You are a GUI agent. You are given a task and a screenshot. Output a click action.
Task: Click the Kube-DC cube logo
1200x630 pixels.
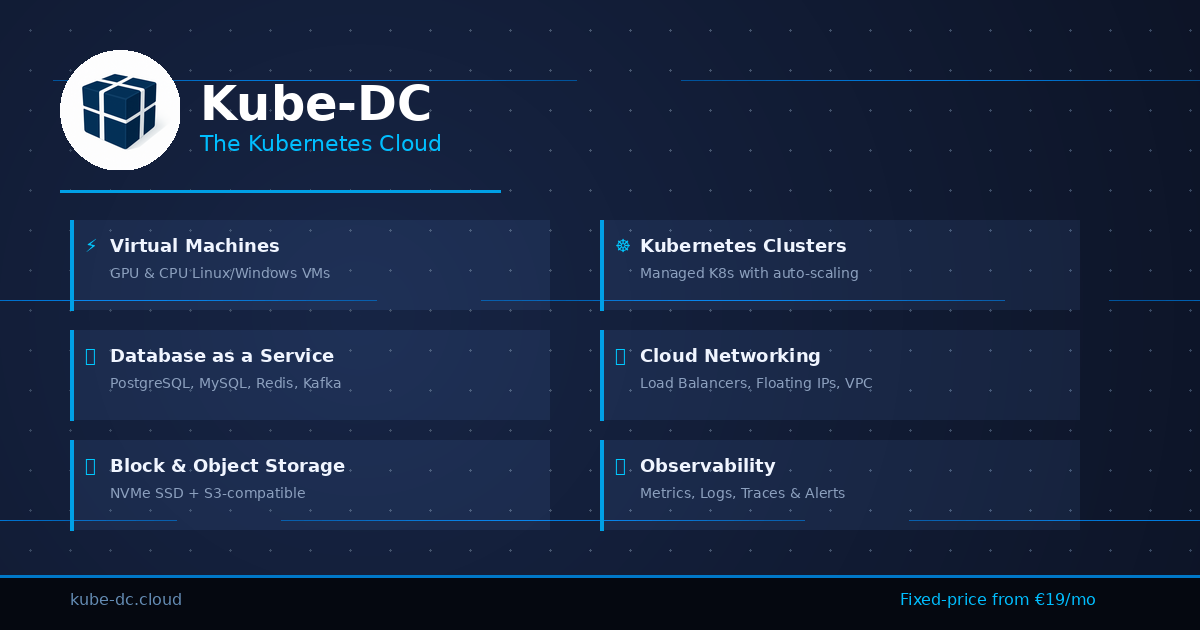(x=120, y=110)
